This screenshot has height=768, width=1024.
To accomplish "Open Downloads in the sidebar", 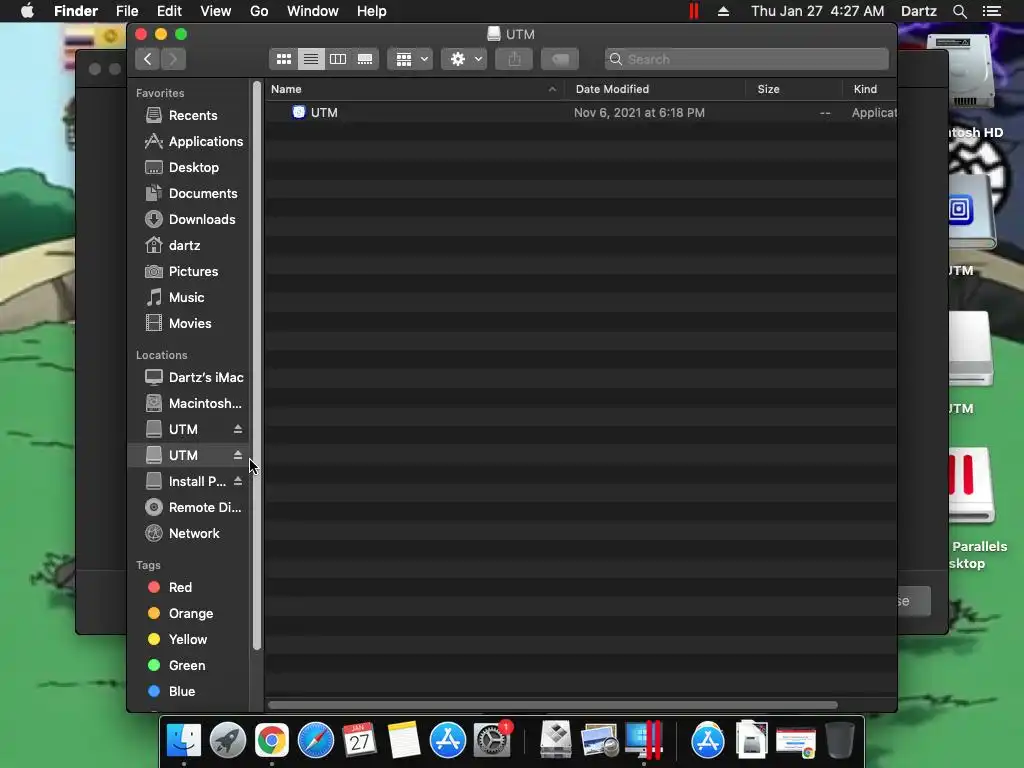I will click(x=187, y=220).
